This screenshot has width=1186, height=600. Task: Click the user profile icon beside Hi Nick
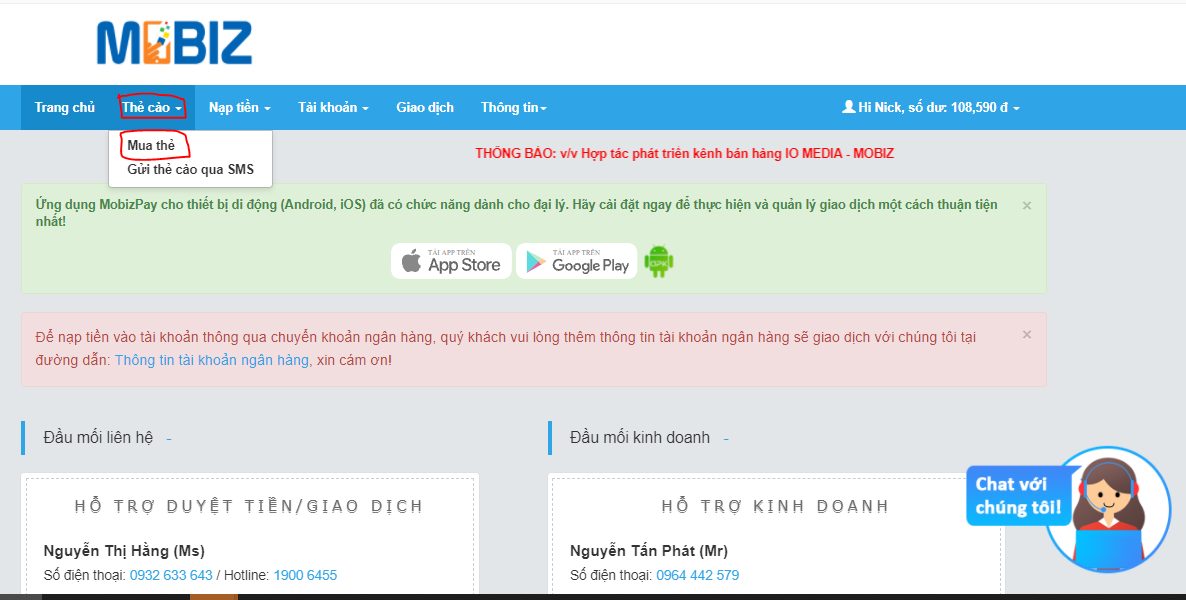848,107
